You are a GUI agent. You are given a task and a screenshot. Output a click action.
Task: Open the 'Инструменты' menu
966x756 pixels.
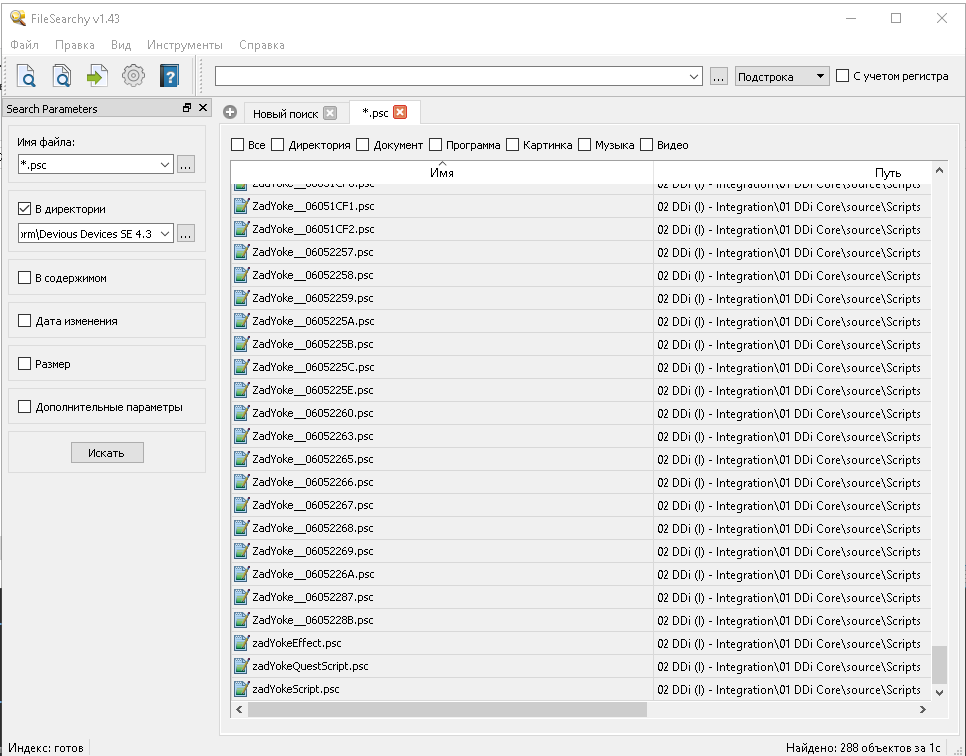click(x=184, y=45)
